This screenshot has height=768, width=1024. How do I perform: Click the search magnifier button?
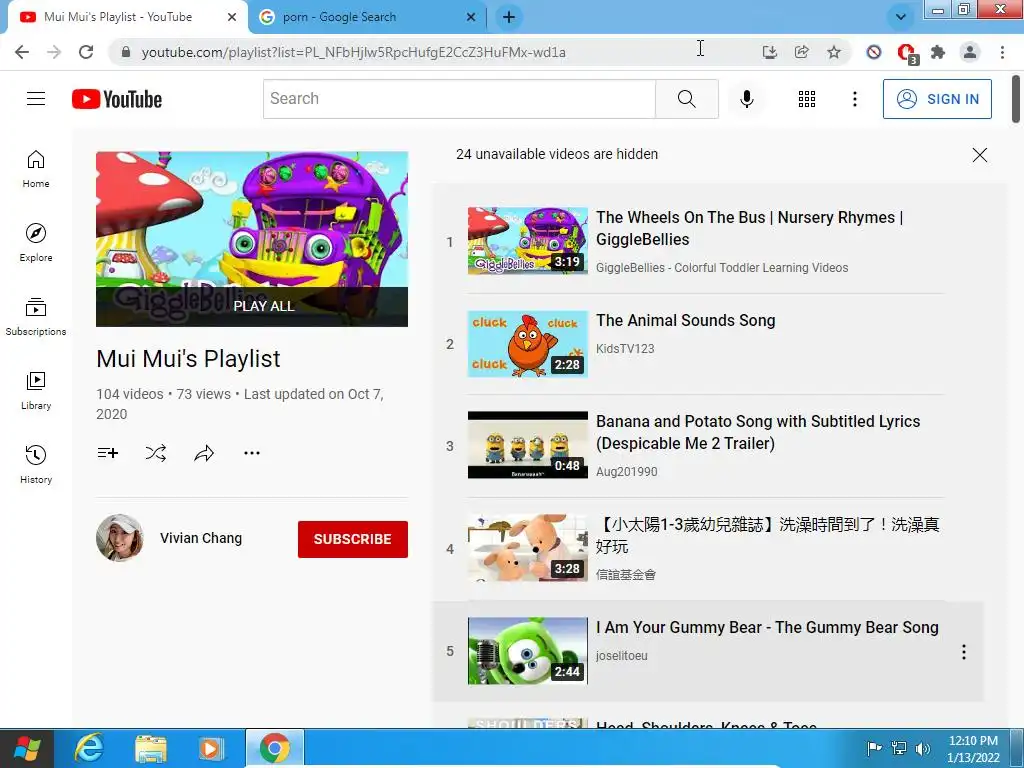tap(686, 99)
